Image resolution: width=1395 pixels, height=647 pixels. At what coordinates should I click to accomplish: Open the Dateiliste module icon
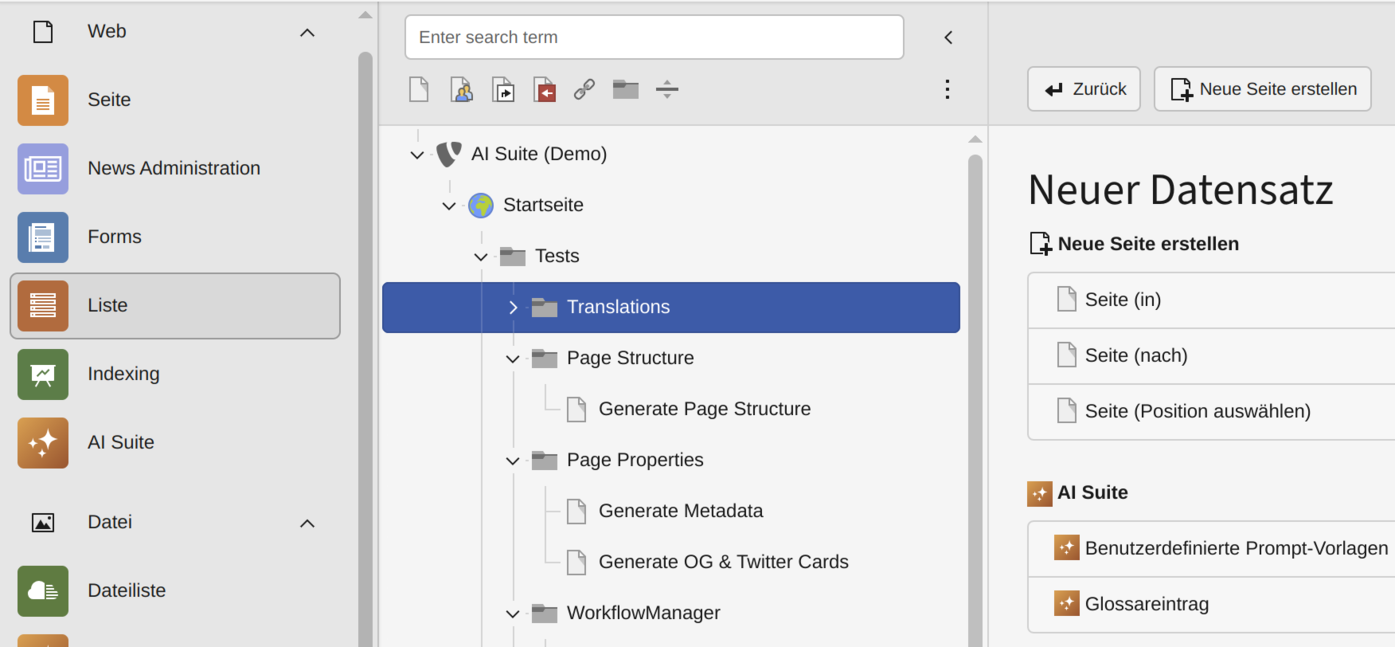pyautogui.click(x=43, y=591)
